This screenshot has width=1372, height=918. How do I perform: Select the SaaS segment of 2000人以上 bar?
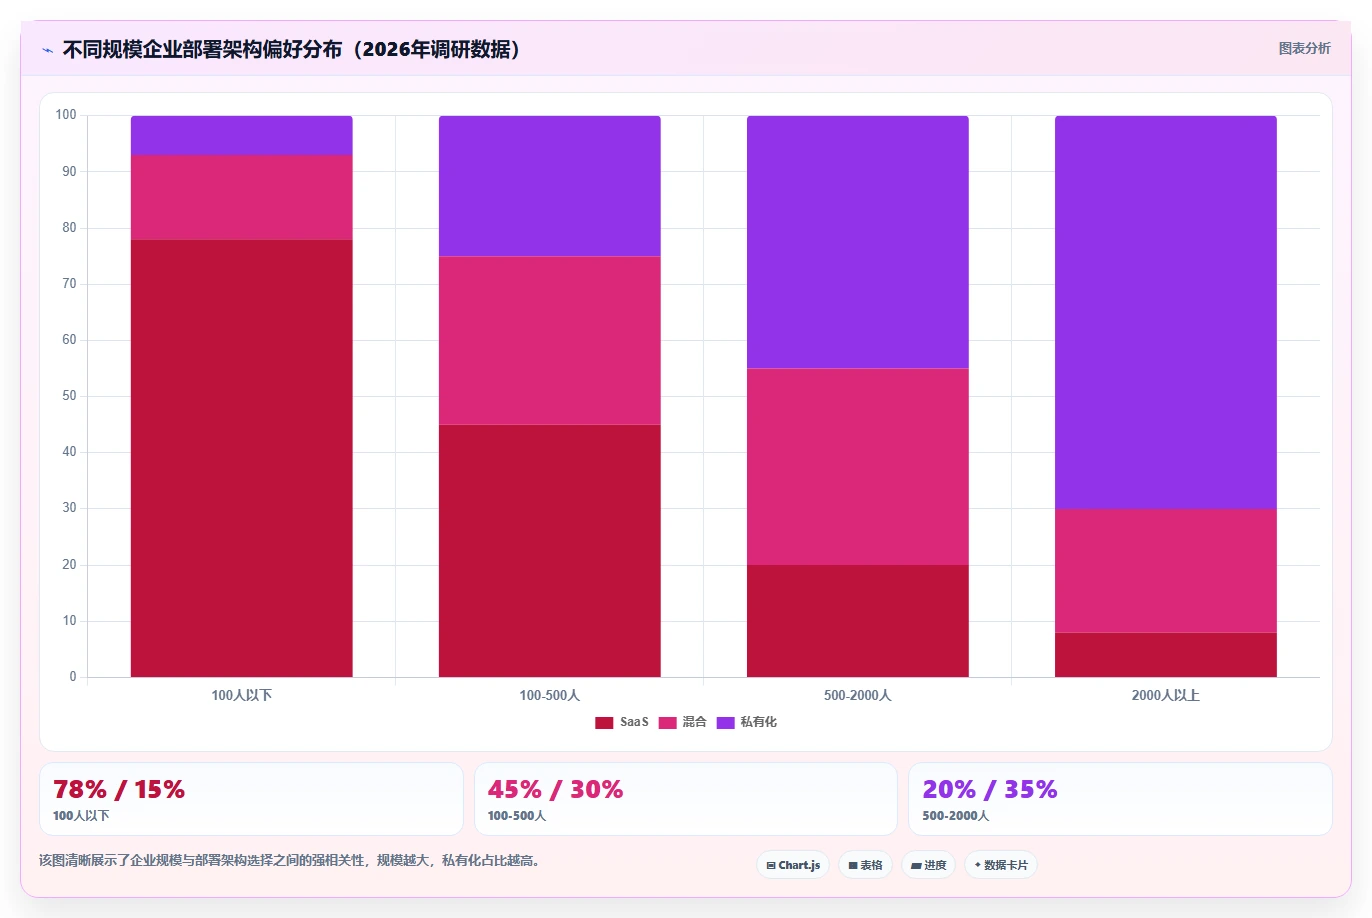(x=1165, y=655)
